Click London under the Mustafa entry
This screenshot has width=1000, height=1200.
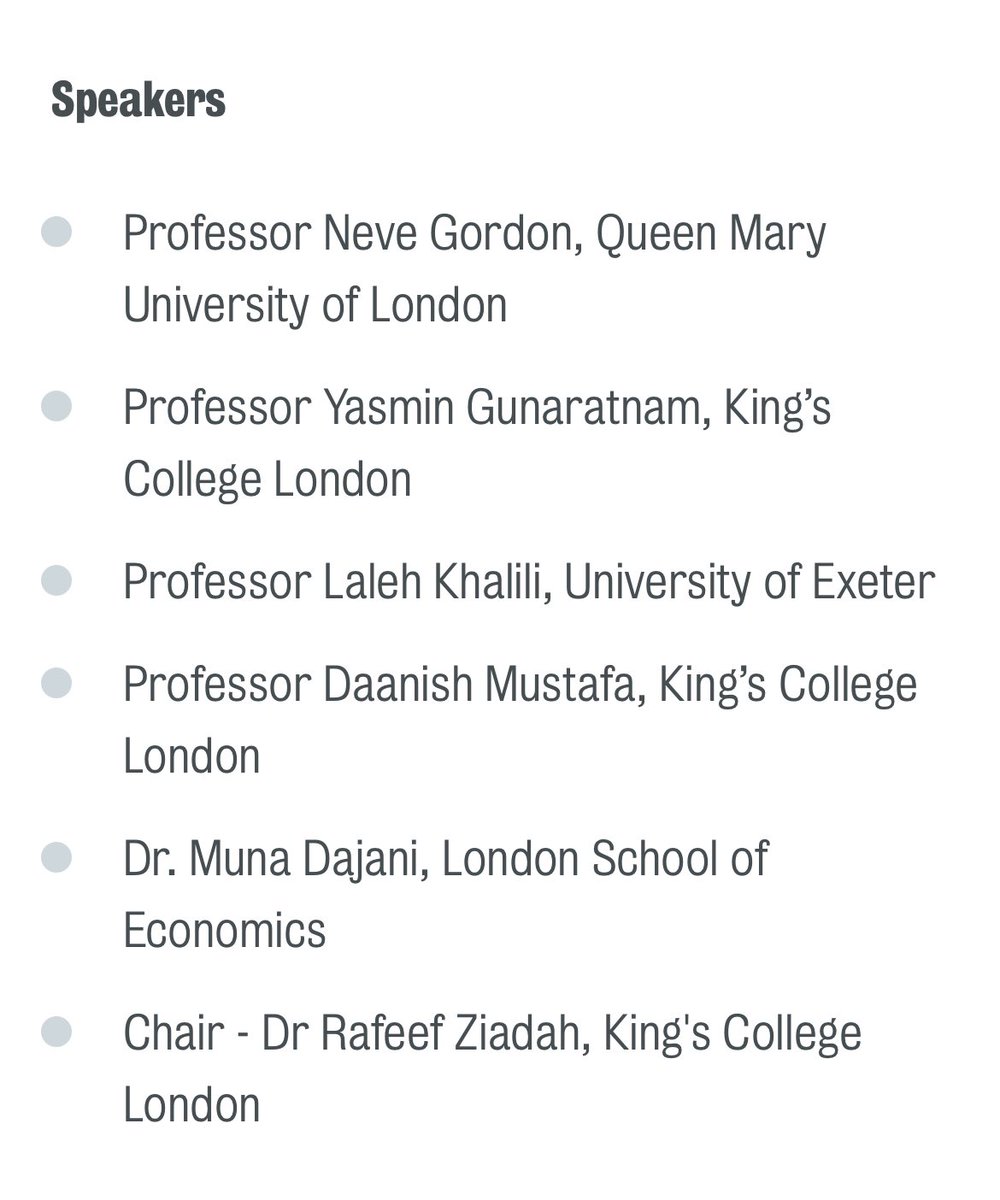(x=191, y=756)
